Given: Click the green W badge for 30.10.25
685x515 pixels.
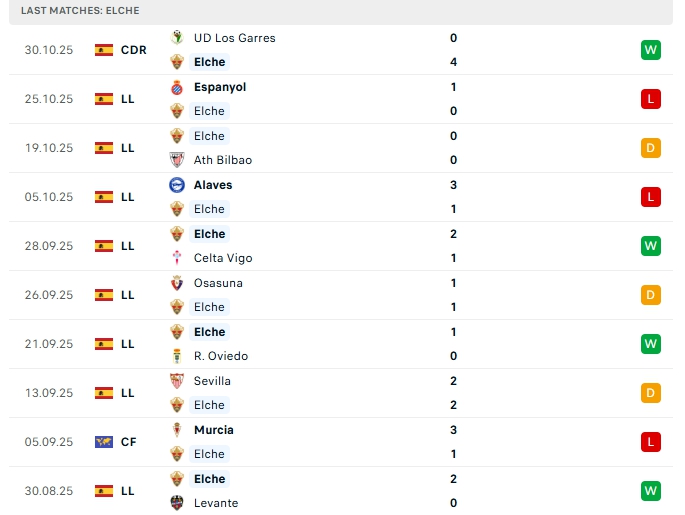Looking at the screenshot, I should pyautogui.click(x=651, y=50).
